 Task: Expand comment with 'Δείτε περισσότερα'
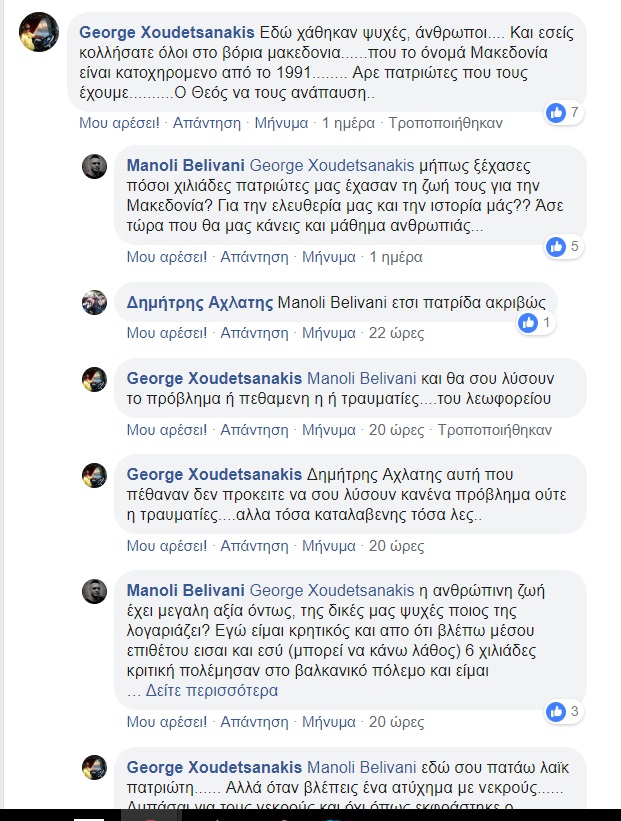pos(211,691)
